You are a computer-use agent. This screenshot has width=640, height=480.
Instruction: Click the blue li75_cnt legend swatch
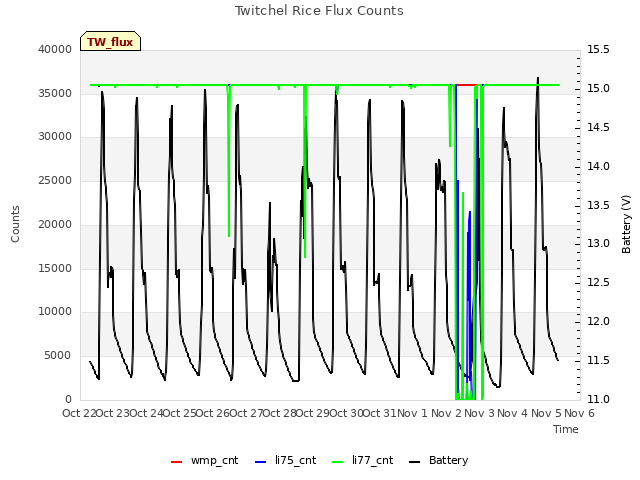coord(260,462)
